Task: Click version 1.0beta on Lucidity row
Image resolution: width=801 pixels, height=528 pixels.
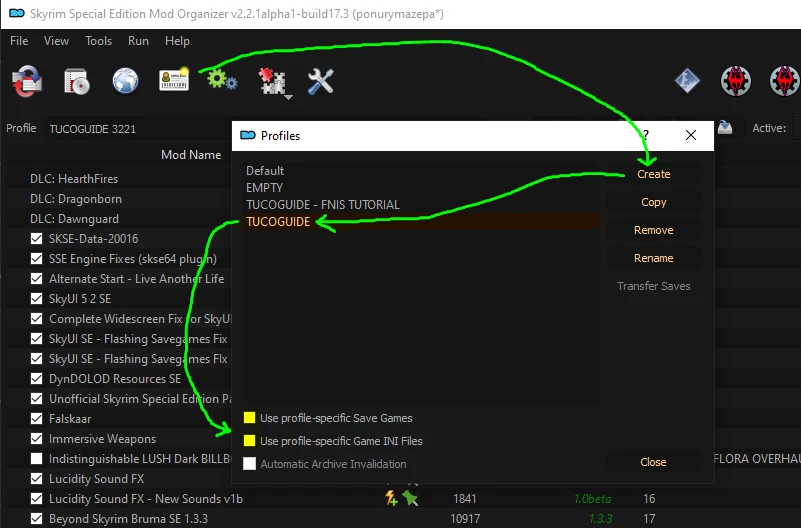Action: (x=592, y=498)
